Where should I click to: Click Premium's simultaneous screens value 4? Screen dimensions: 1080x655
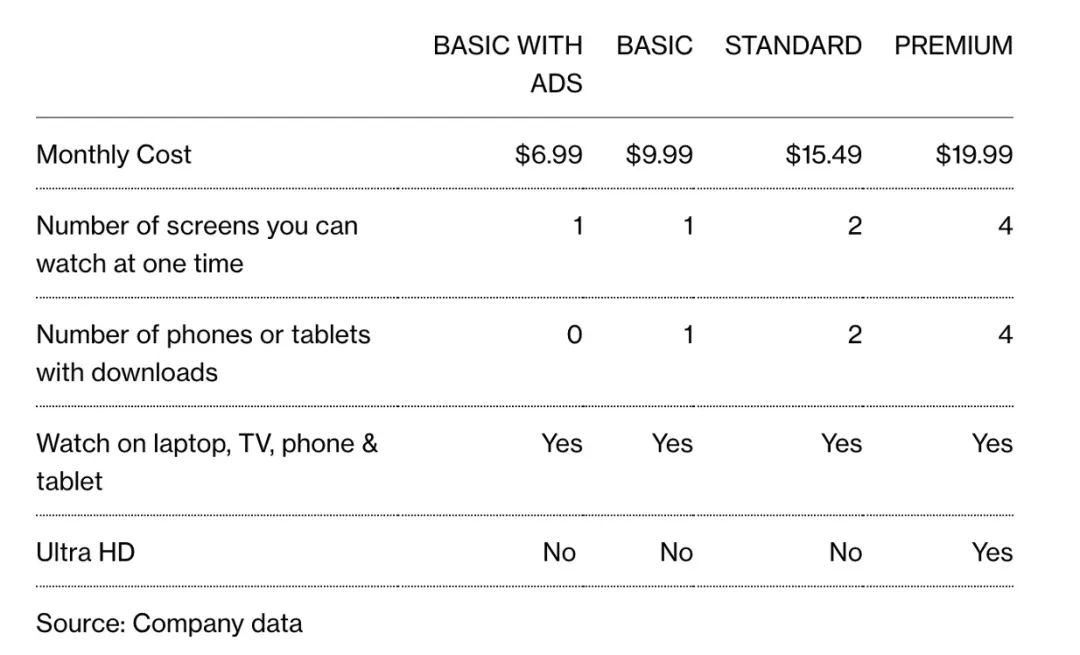click(x=1005, y=226)
